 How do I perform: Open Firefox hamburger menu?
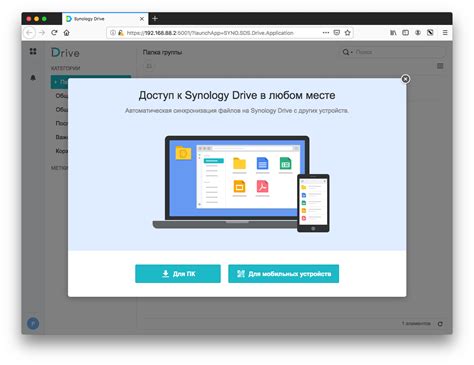(445, 33)
